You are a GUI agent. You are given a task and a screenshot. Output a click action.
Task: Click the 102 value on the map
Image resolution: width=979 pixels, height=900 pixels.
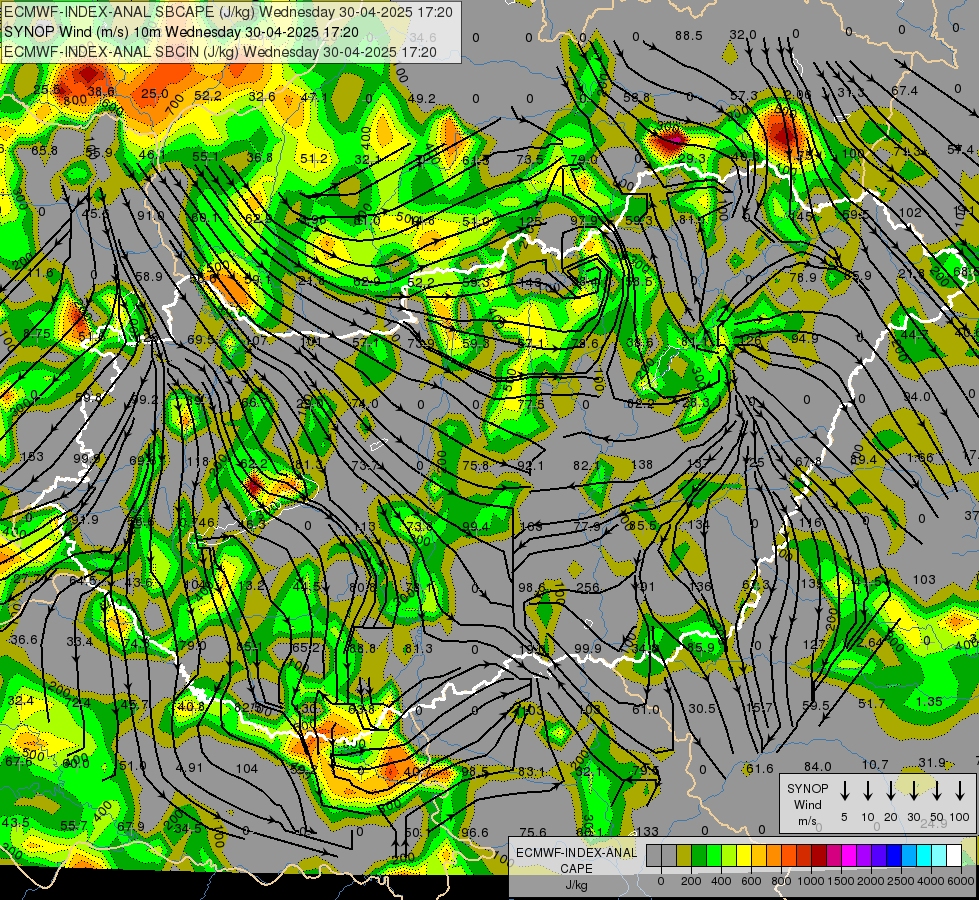[910, 212]
